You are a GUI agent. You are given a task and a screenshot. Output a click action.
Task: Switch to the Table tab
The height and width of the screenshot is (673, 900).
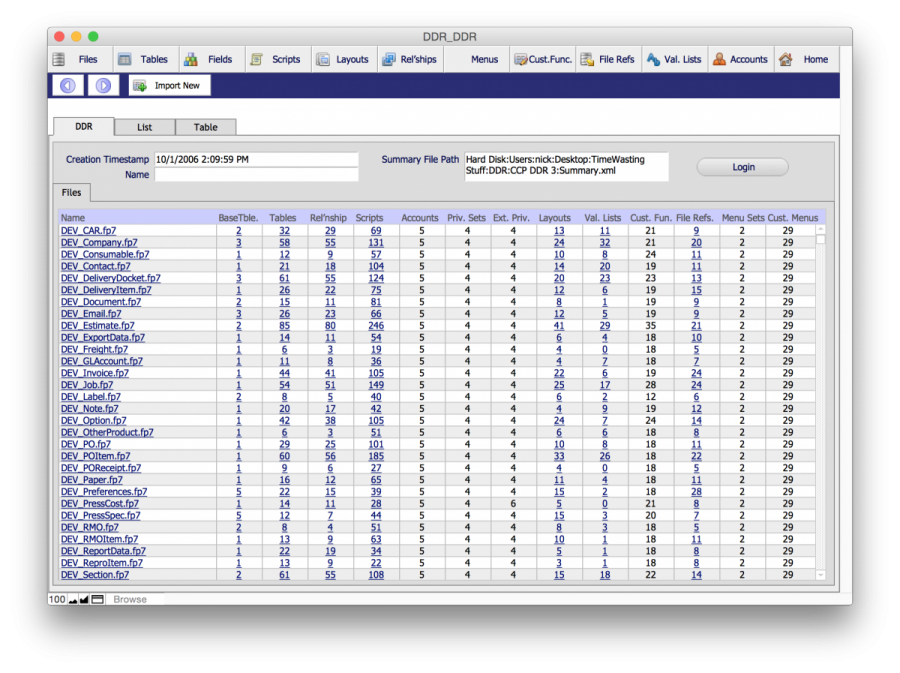[x=206, y=127]
